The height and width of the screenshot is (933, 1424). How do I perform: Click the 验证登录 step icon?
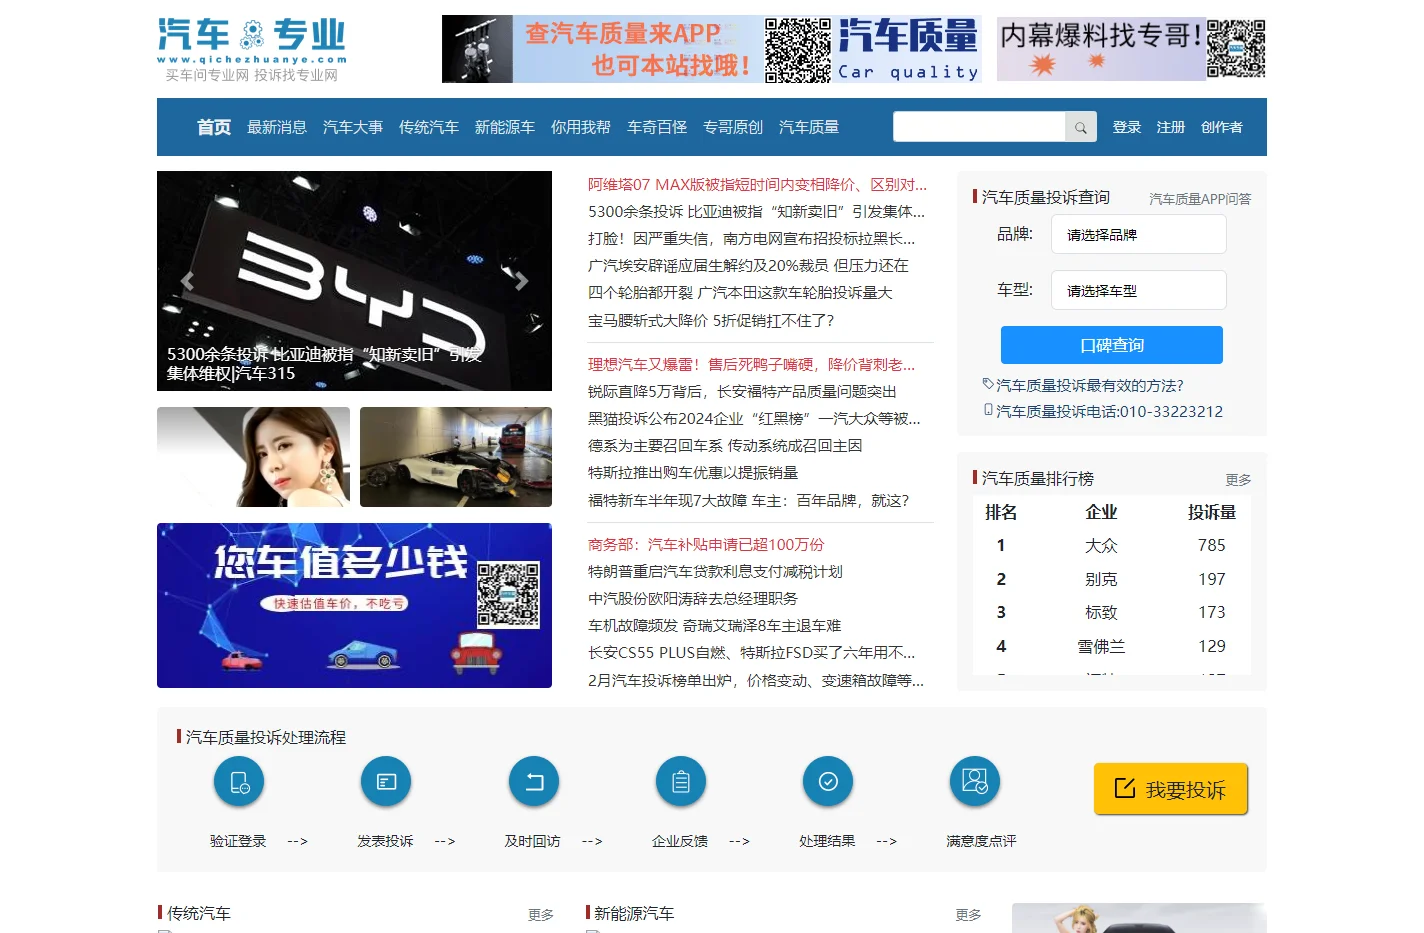point(239,782)
